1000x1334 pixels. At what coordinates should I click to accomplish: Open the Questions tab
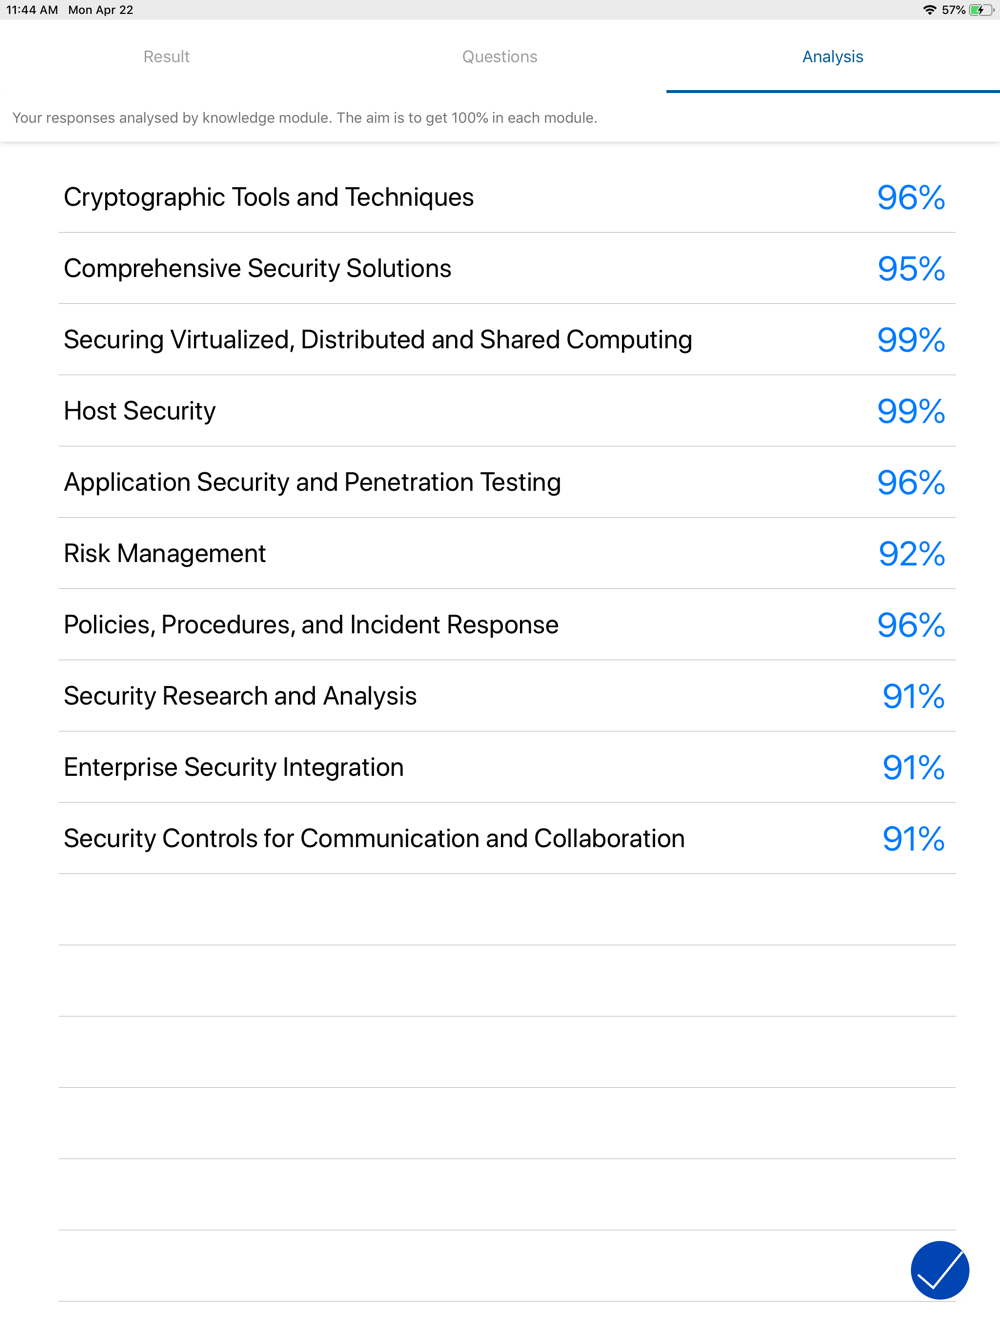pos(499,57)
